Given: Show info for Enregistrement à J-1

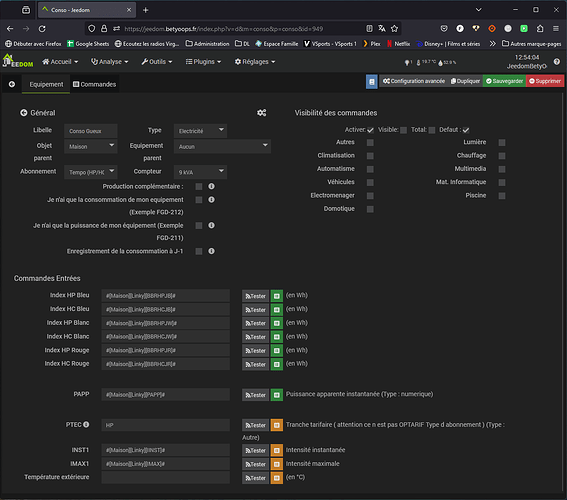Looking at the screenshot, I should pos(212,251).
